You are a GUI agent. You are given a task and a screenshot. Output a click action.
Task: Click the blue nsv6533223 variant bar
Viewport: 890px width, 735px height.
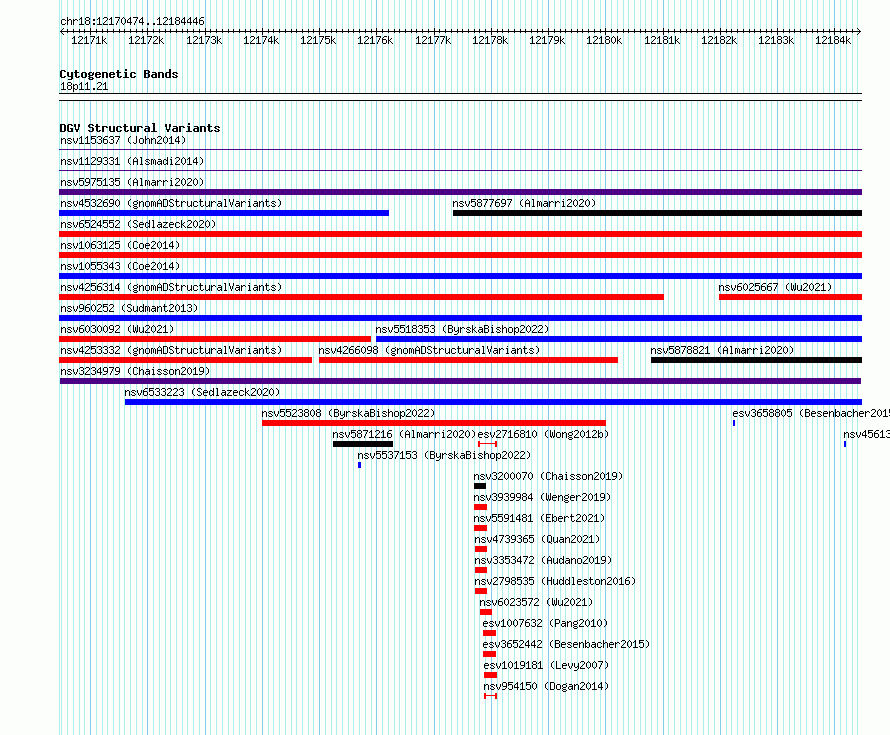[x=493, y=402]
